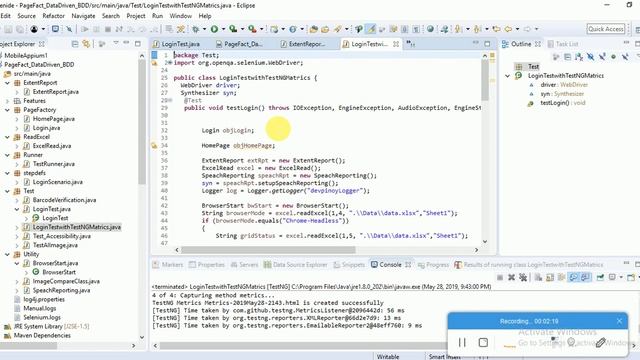
Task: Click the pencil annotate icon in recorder
Action: click(x=600, y=342)
